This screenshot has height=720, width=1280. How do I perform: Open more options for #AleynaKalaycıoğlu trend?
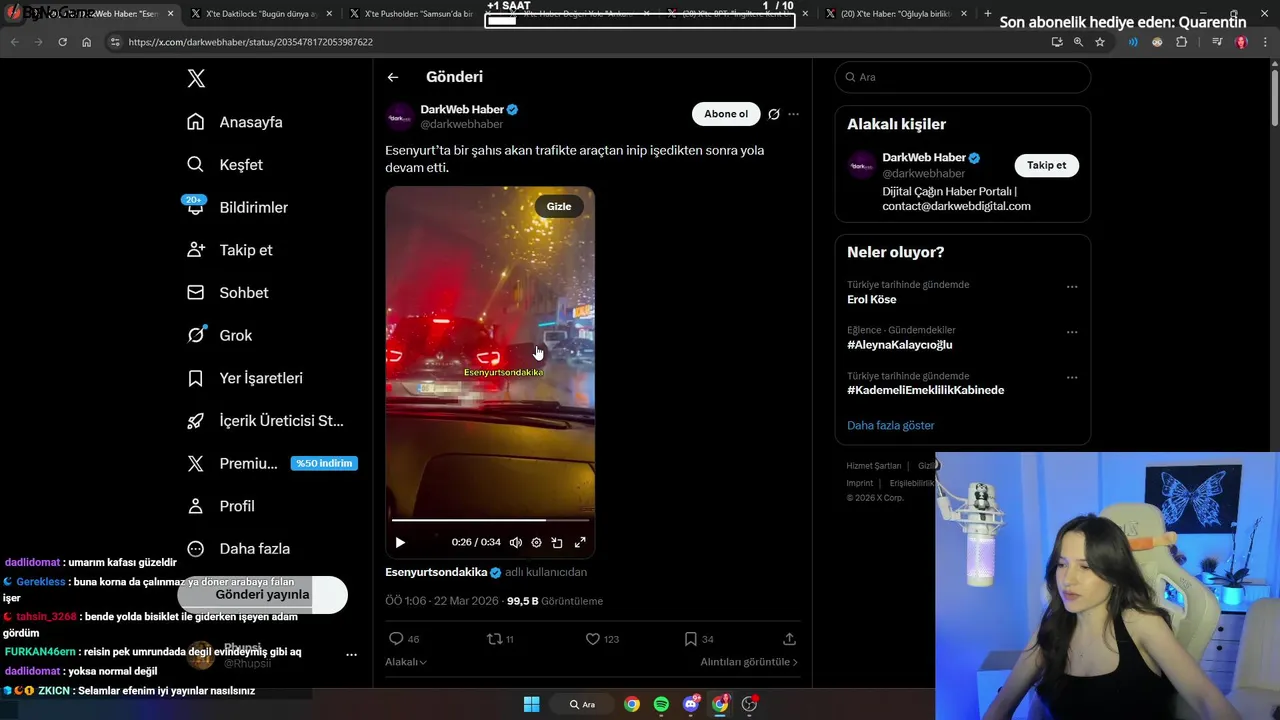tap(1072, 332)
